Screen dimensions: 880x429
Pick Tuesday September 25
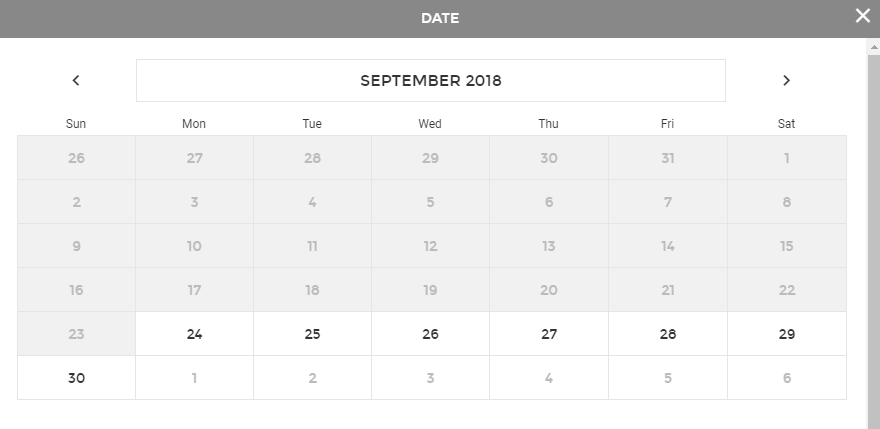(x=312, y=334)
